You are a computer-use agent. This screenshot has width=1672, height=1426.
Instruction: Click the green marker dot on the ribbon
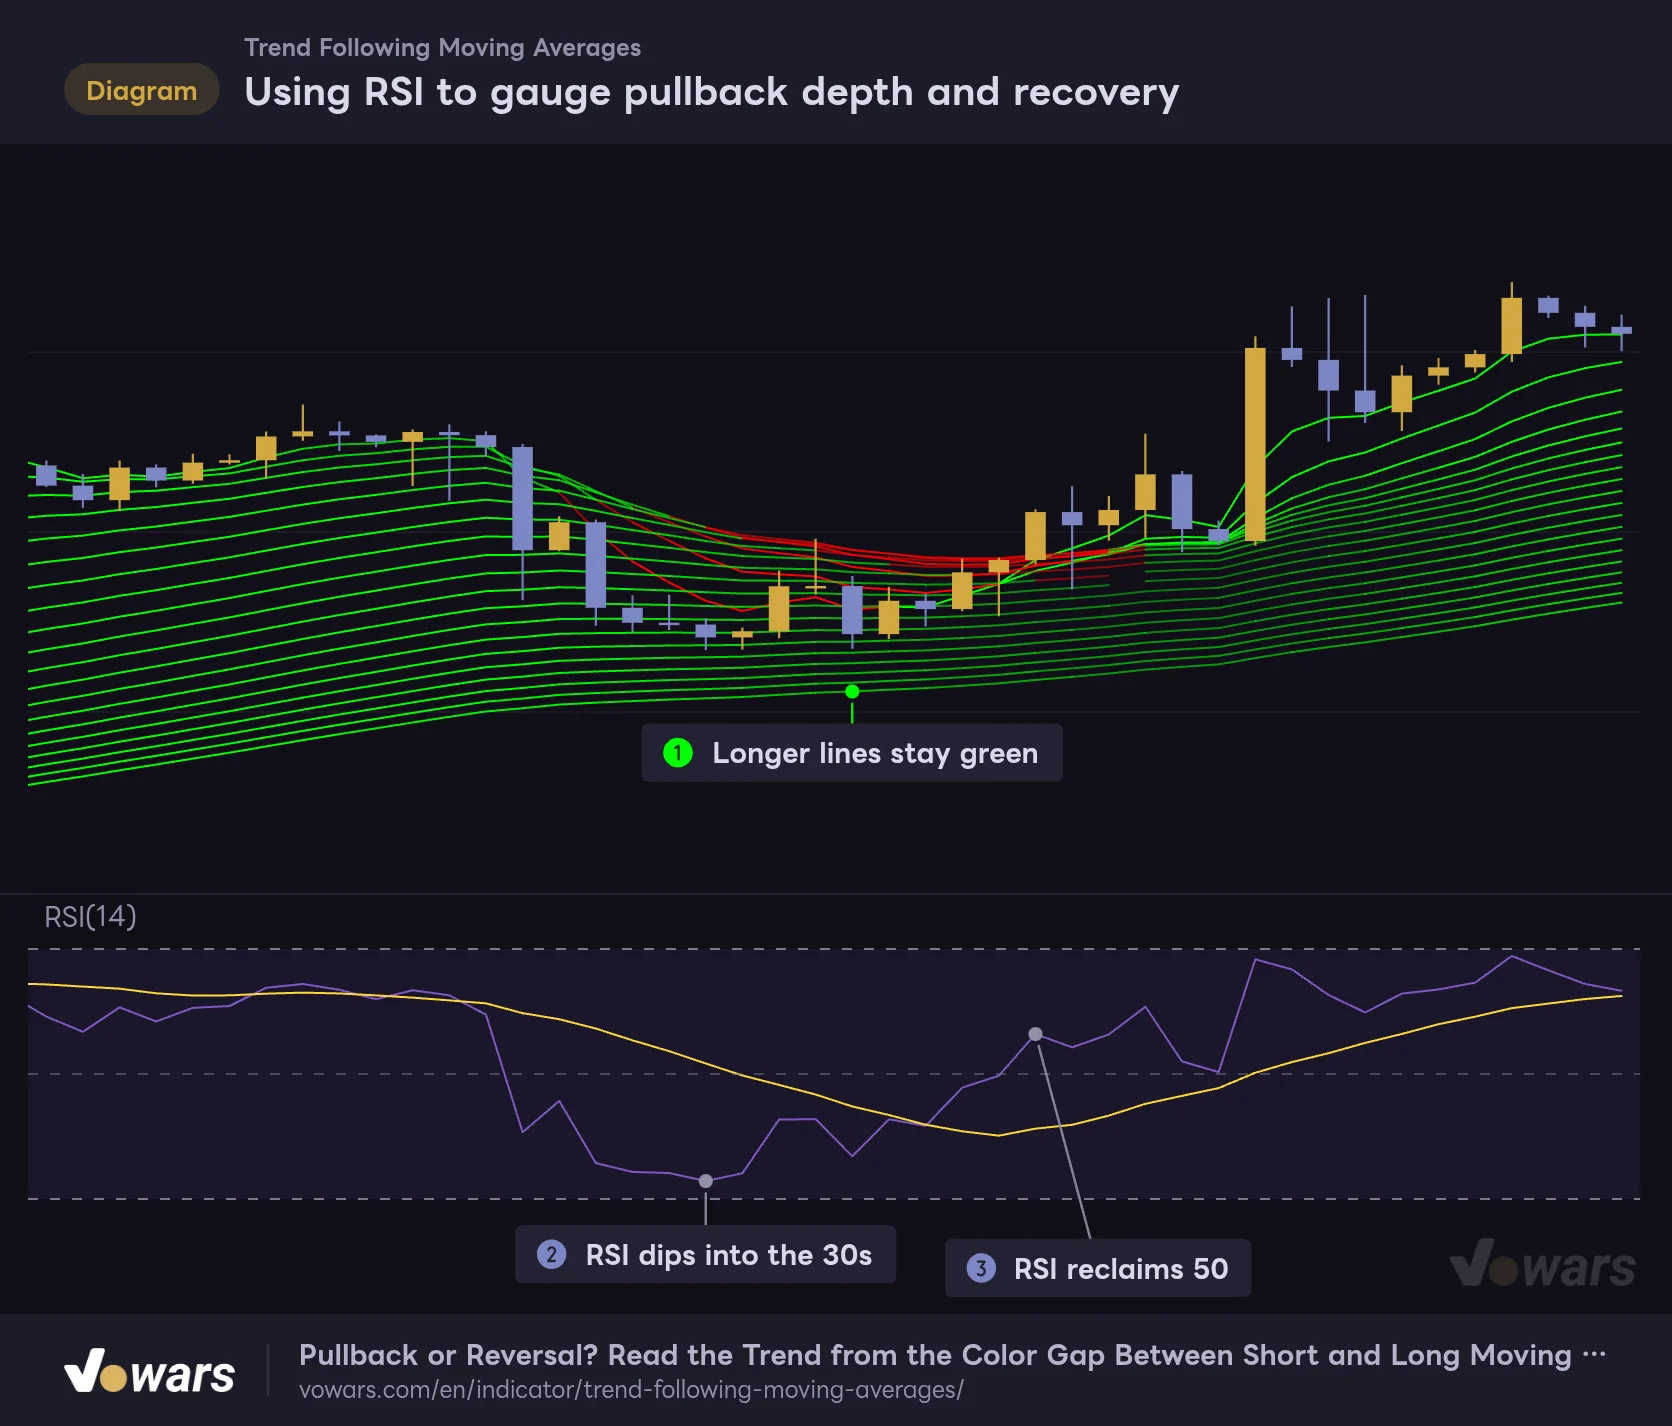coord(852,691)
